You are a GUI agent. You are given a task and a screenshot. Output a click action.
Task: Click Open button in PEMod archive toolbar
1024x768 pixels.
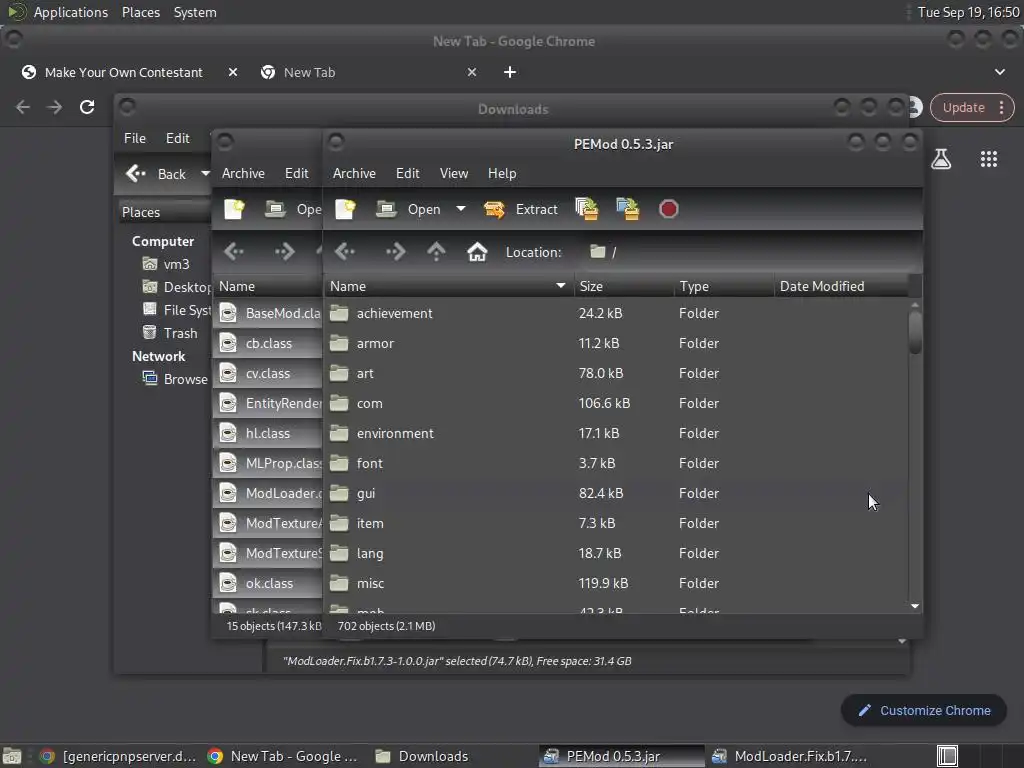[x=409, y=209]
